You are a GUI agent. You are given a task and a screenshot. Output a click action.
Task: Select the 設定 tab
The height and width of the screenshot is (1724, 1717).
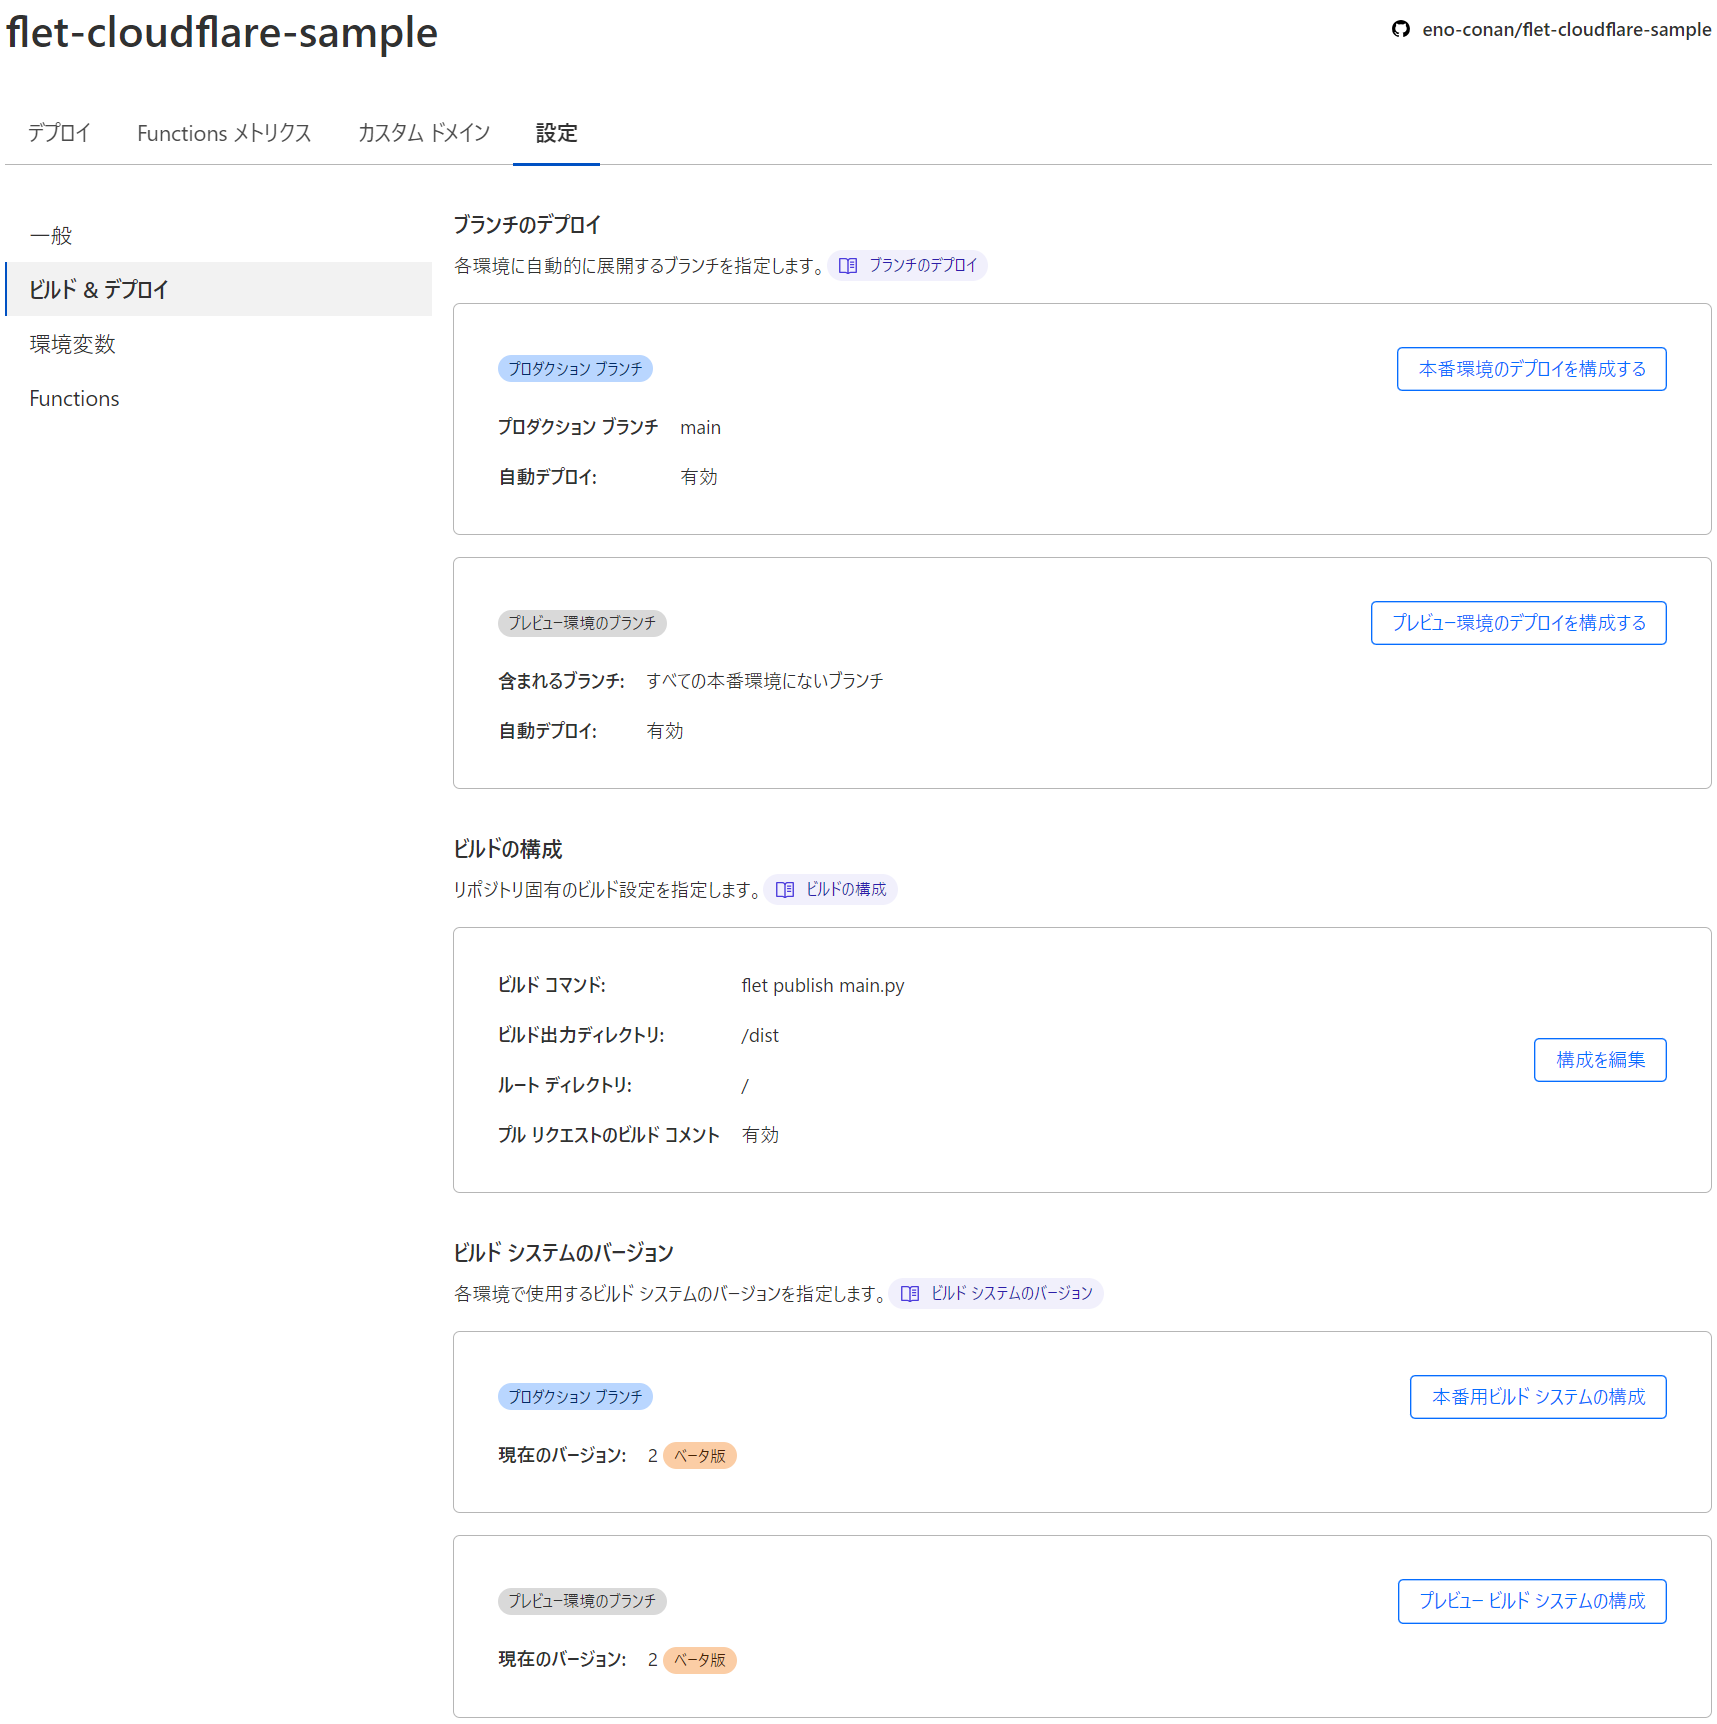pos(556,133)
